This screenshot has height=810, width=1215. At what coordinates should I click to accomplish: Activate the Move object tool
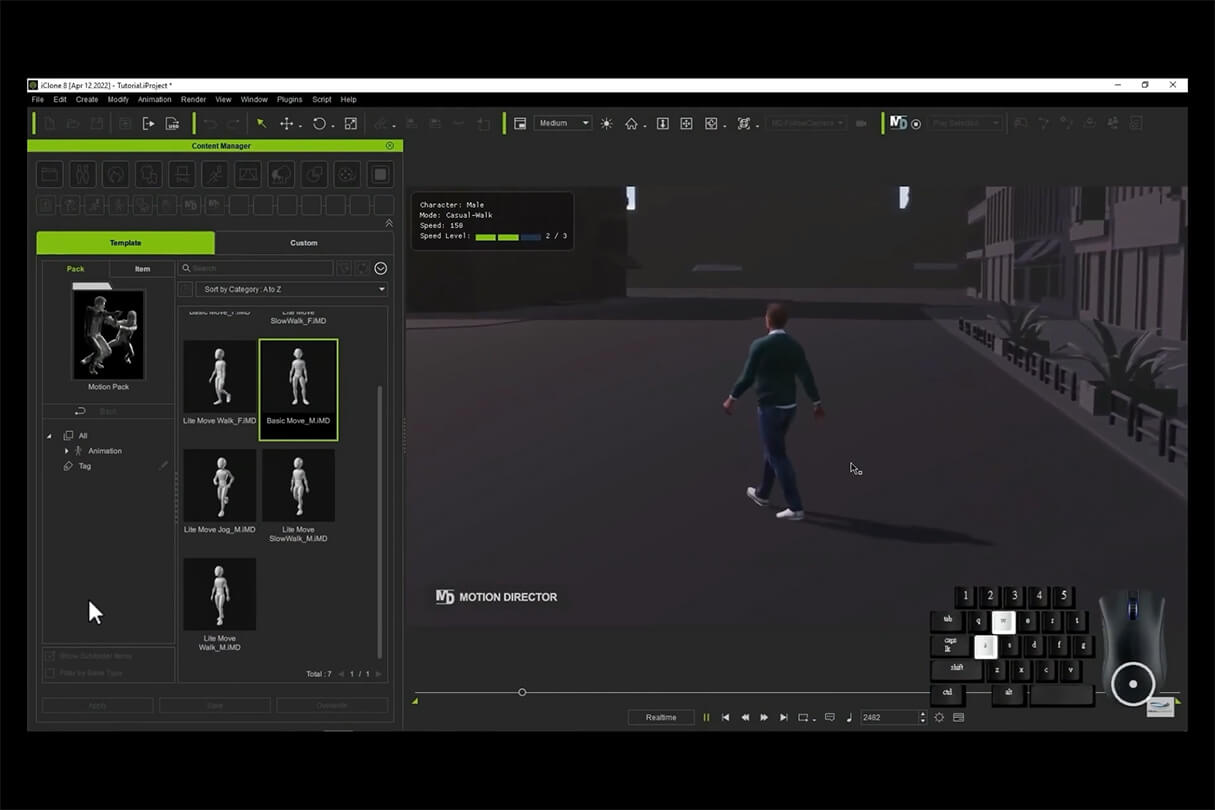(287, 123)
